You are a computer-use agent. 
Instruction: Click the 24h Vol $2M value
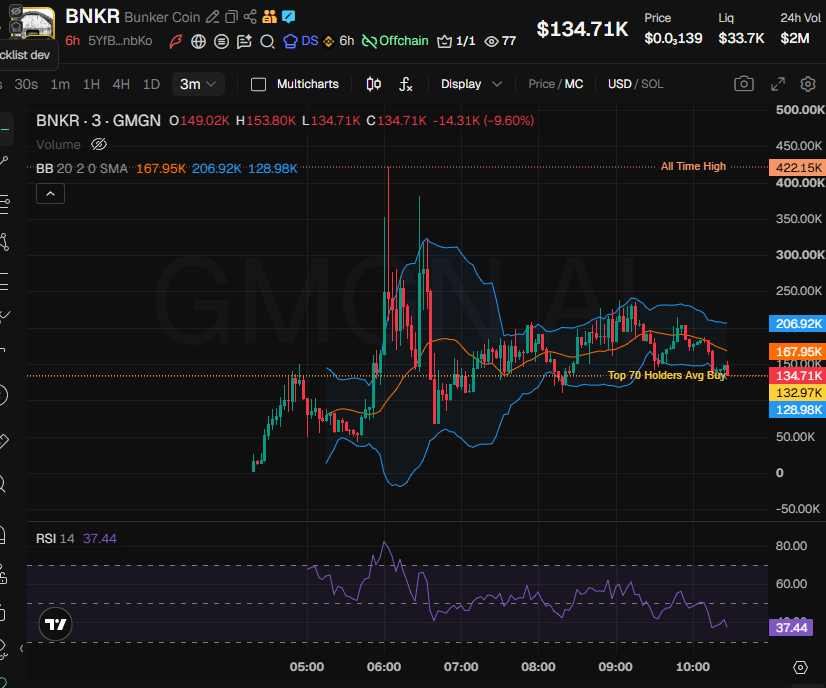click(795, 38)
